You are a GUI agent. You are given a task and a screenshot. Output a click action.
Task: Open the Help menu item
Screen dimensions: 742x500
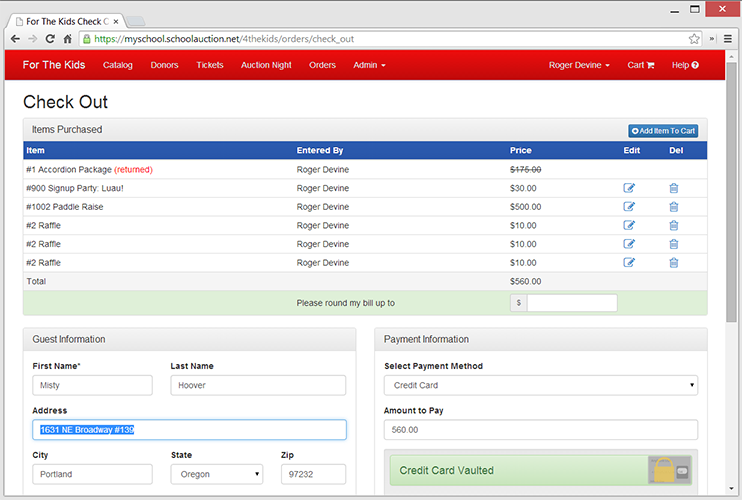(x=685, y=65)
